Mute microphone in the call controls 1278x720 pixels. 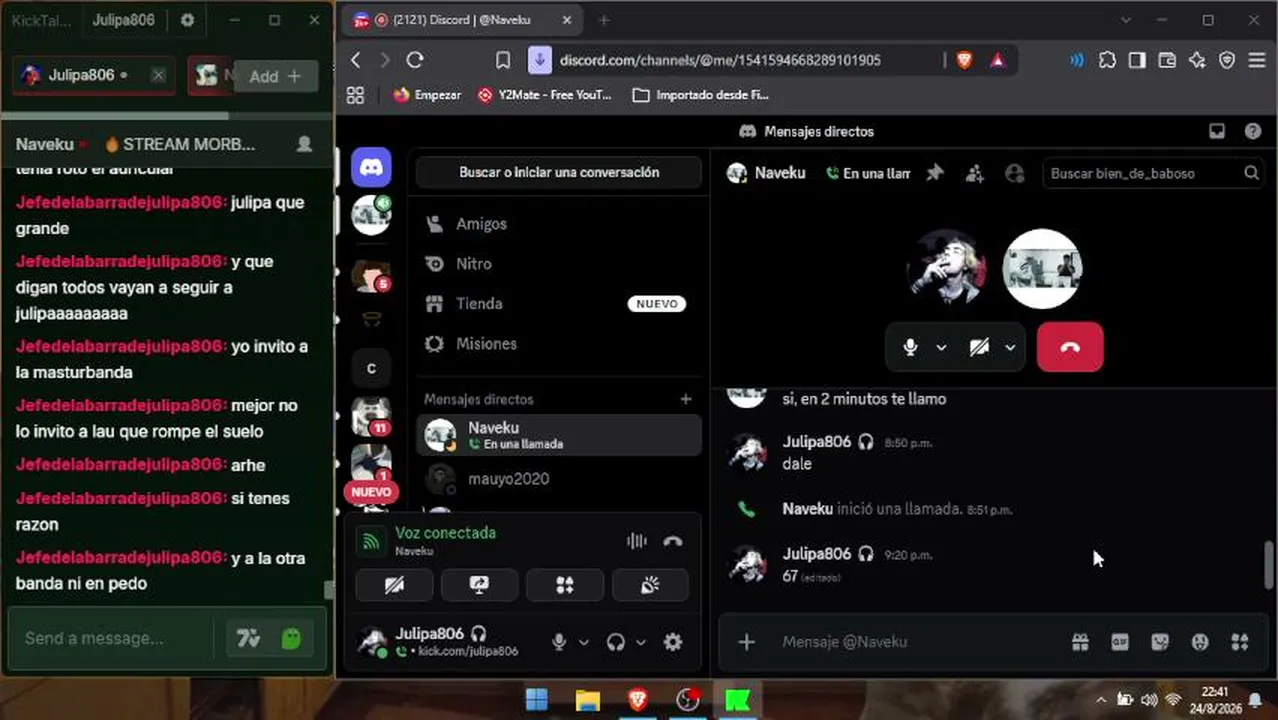(x=910, y=347)
